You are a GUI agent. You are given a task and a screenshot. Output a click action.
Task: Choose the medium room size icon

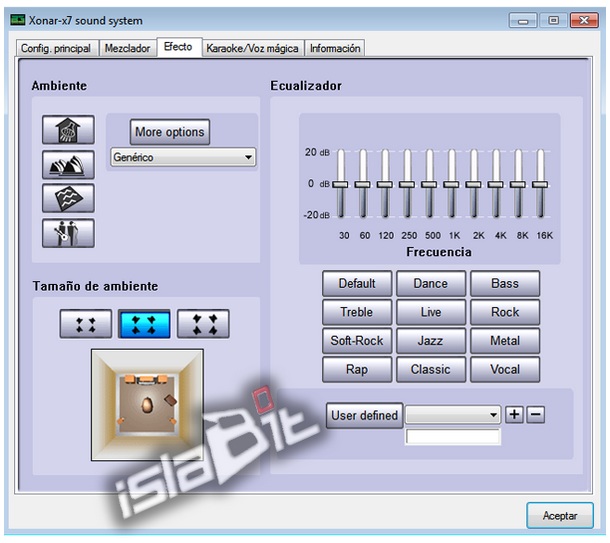pyautogui.click(x=144, y=324)
